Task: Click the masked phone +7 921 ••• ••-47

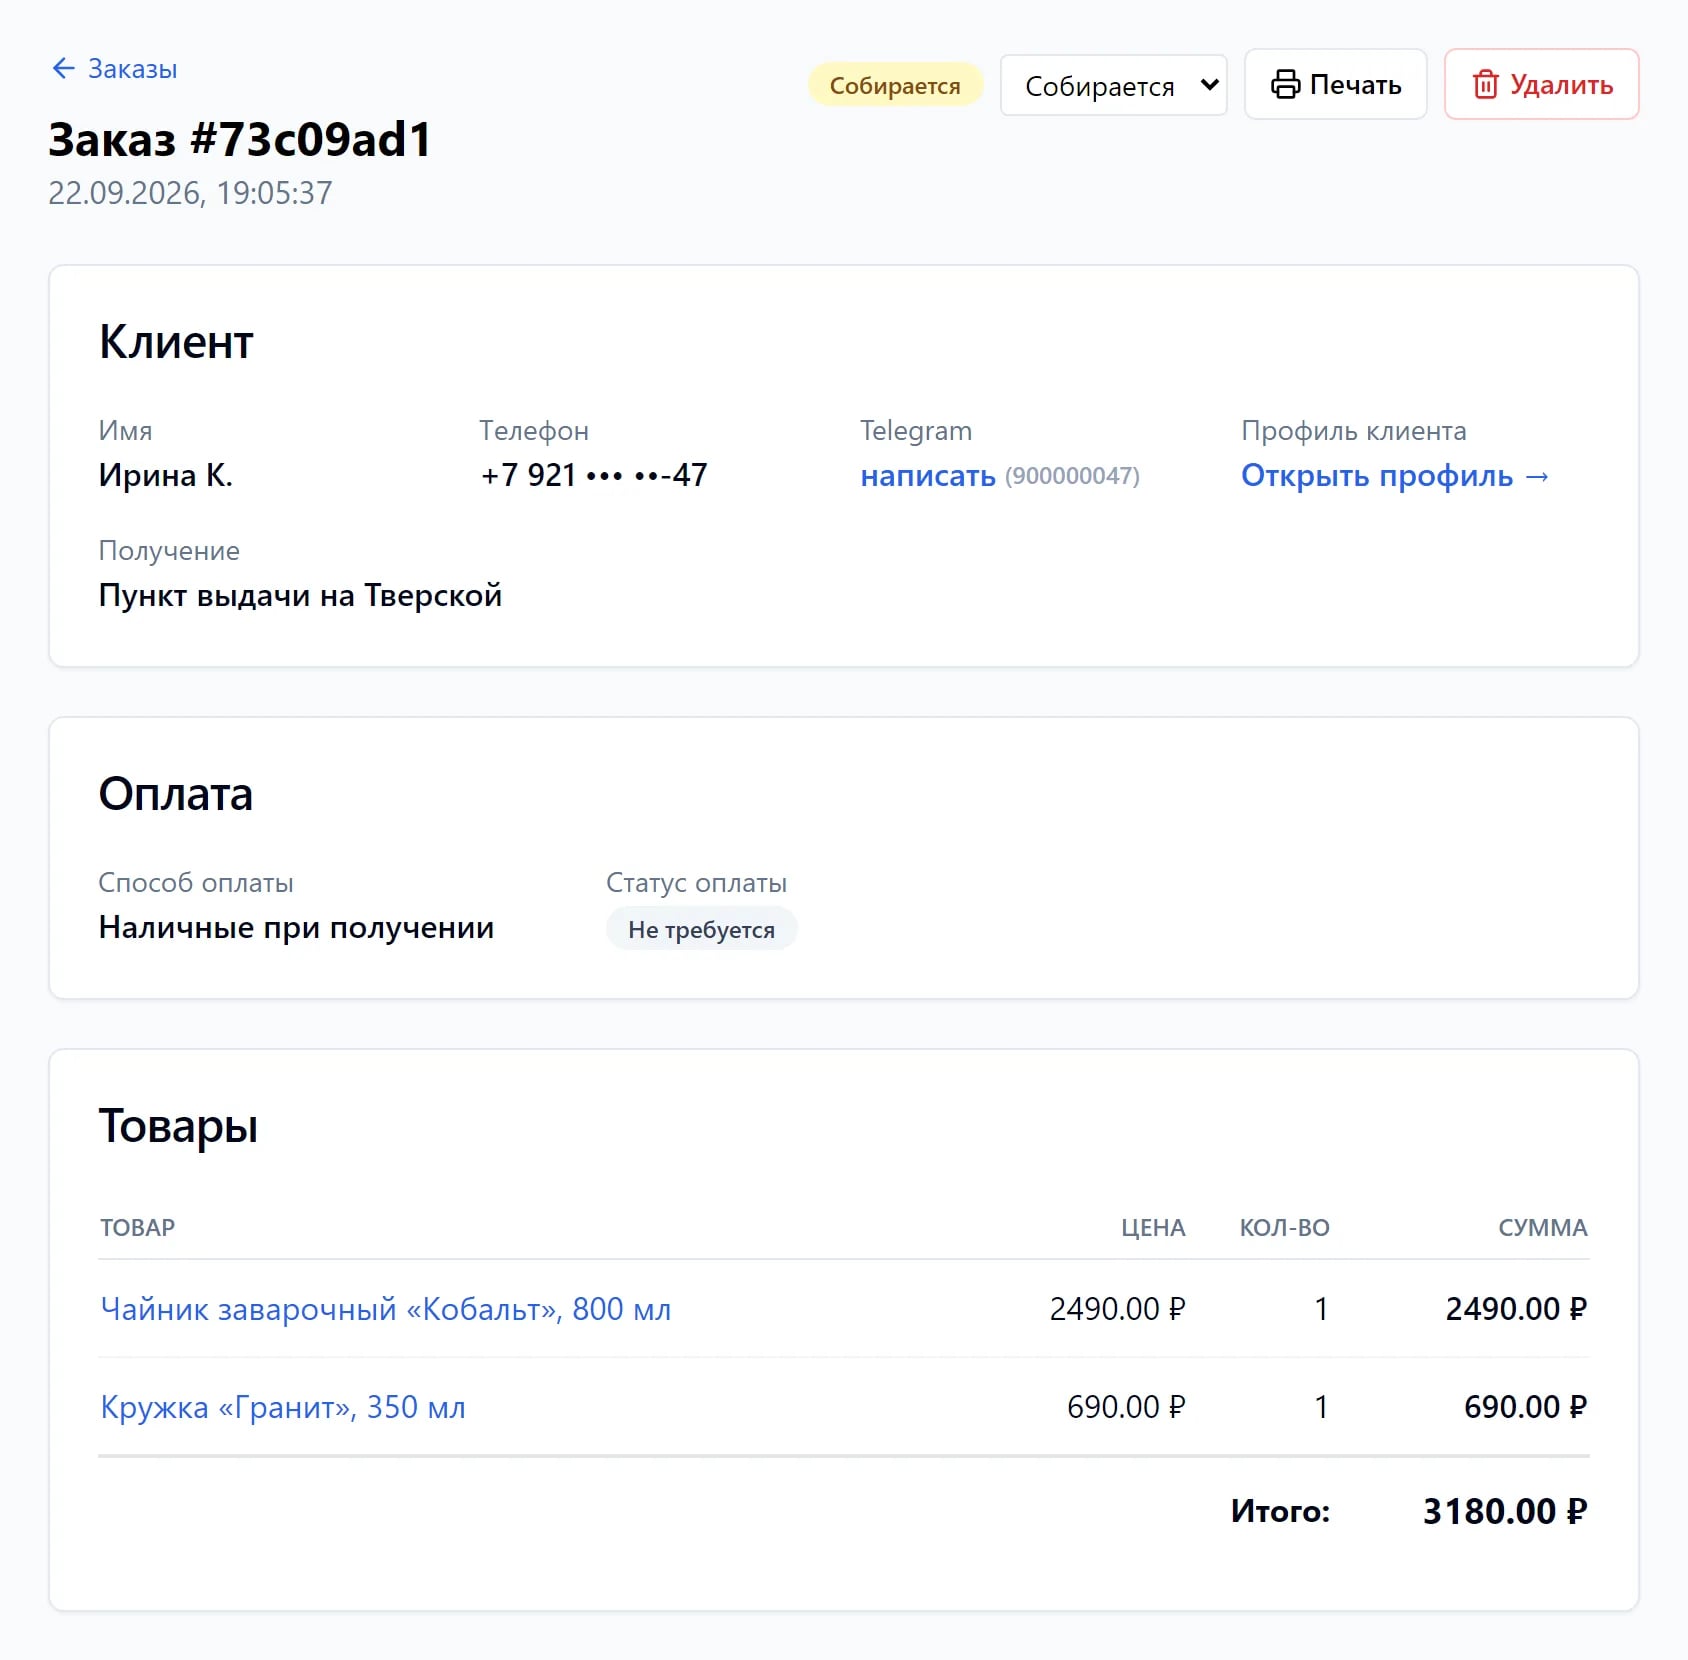Action: tap(594, 475)
